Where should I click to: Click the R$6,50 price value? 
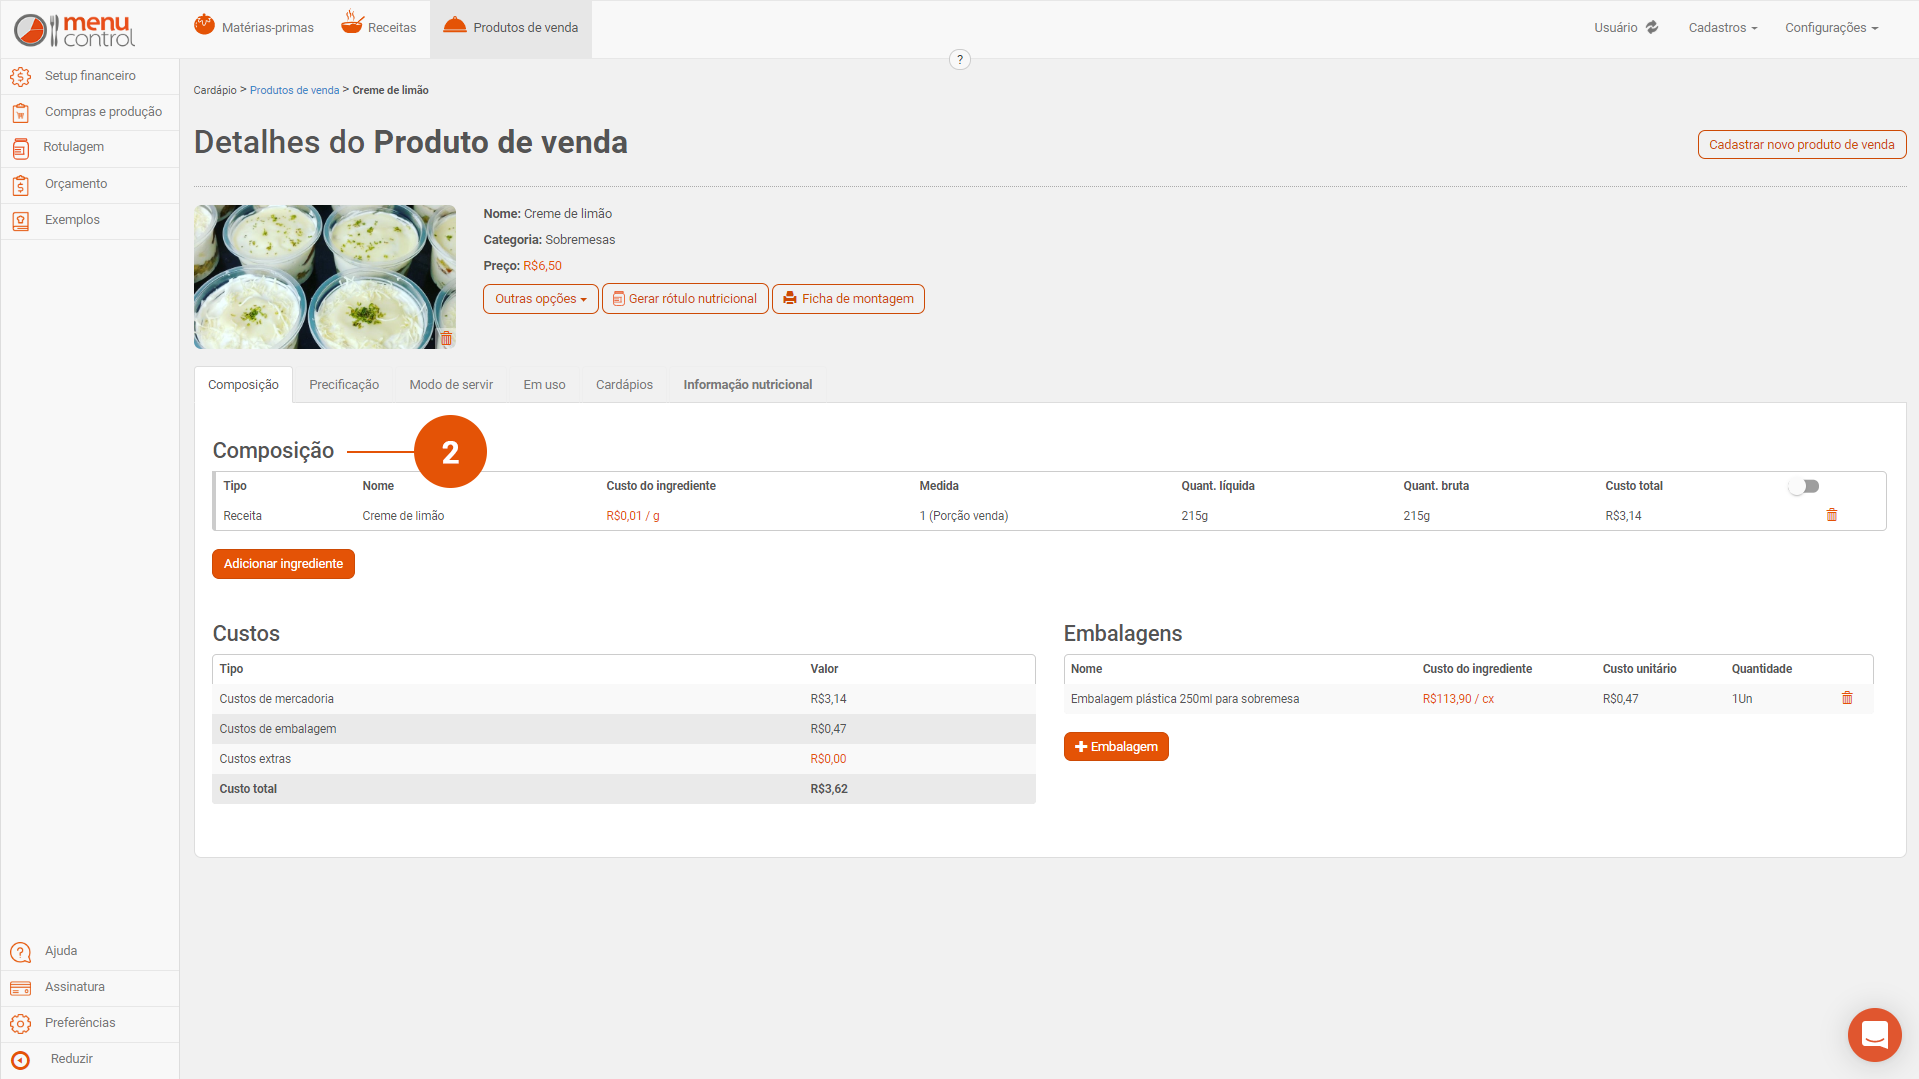pos(543,266)
